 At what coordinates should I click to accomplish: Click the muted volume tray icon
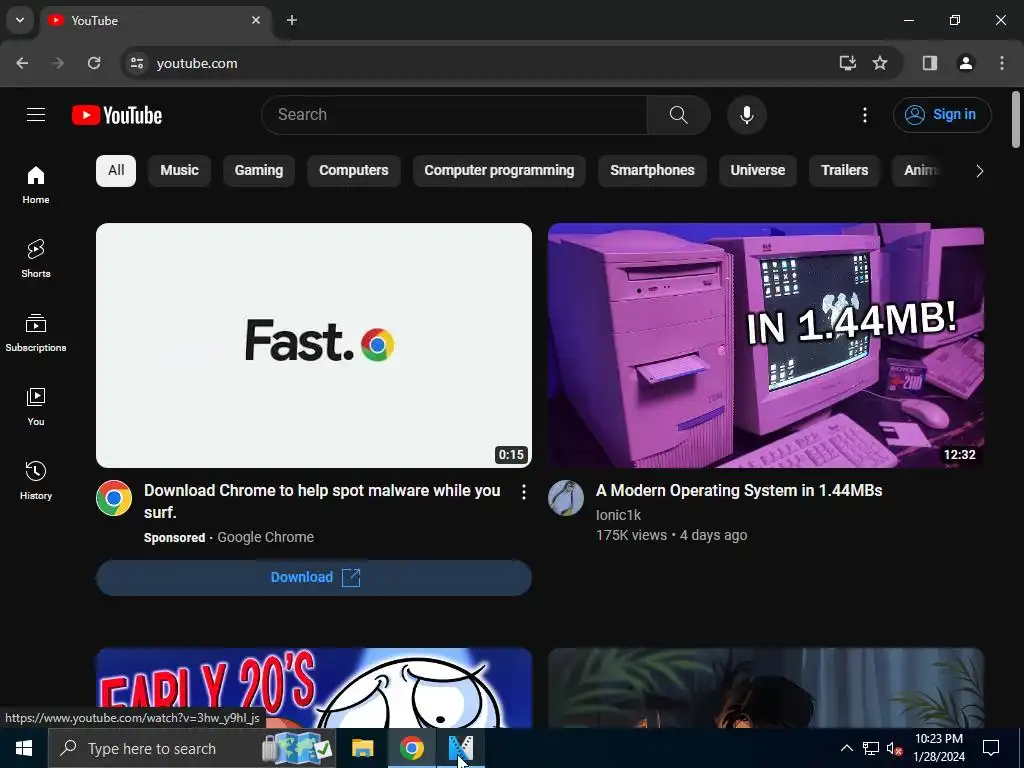coord(894,748)
